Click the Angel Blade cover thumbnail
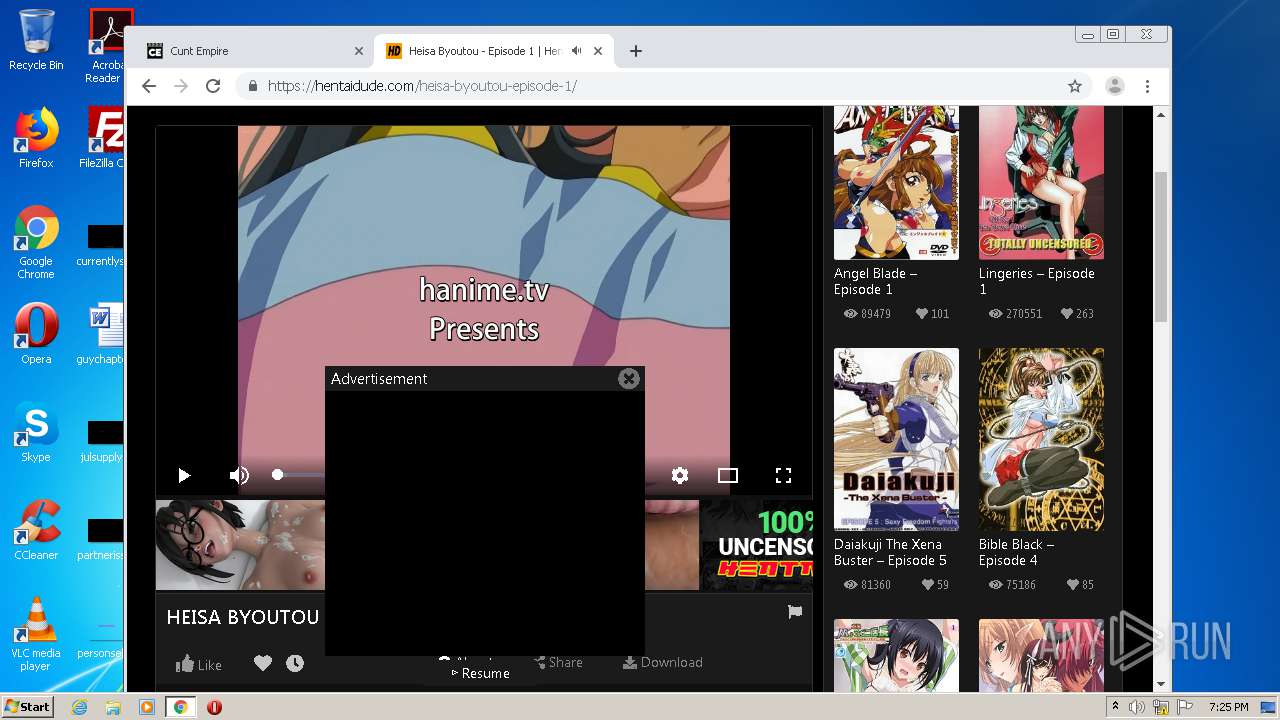This screenshot has width=1280, height=720. point(896,182)
